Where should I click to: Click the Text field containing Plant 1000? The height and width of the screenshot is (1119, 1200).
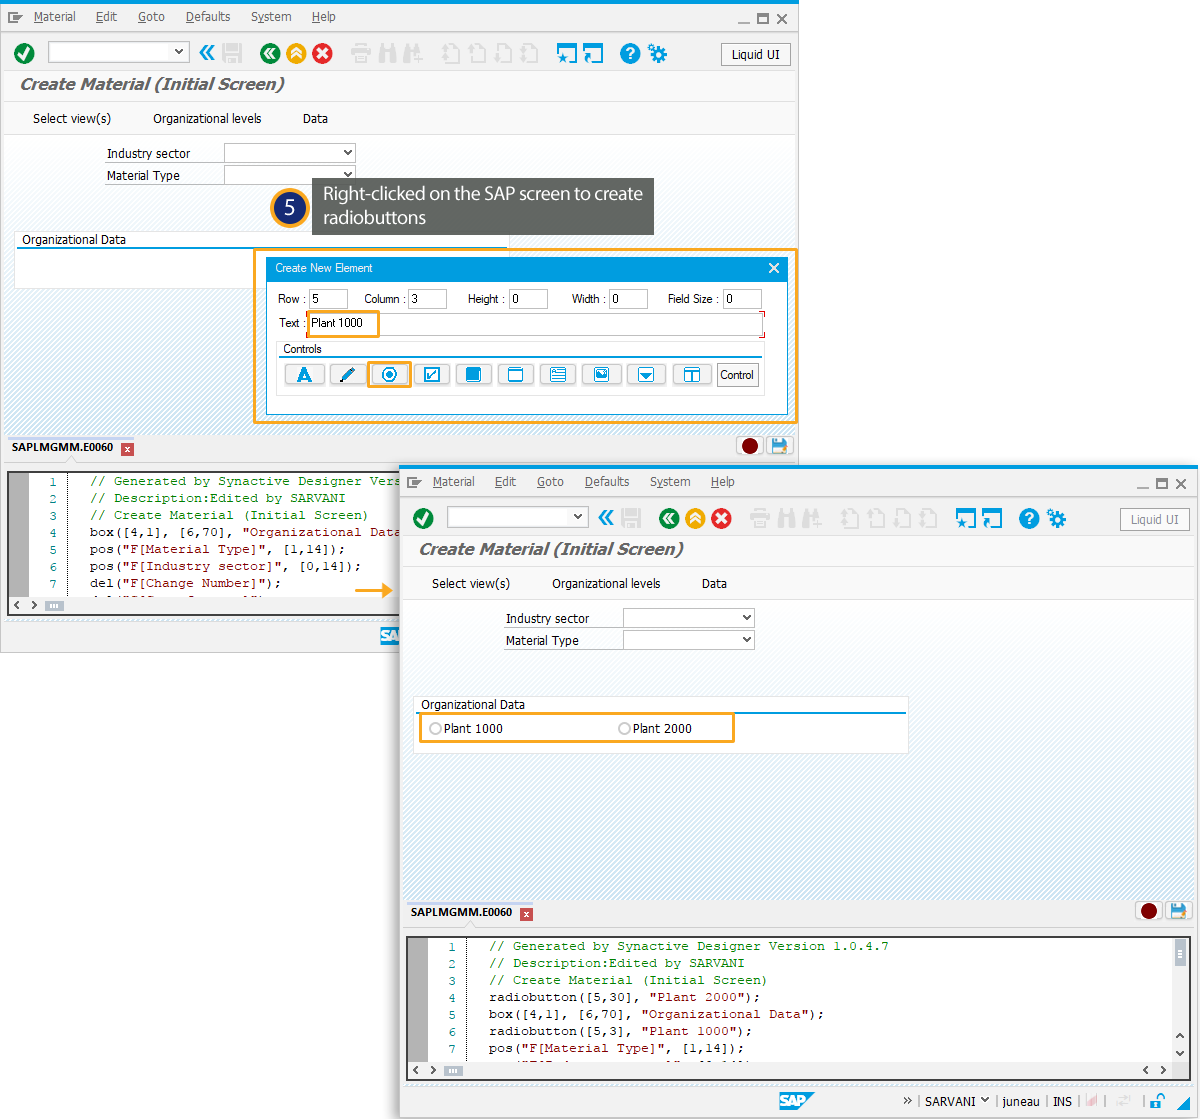[535, 323]
